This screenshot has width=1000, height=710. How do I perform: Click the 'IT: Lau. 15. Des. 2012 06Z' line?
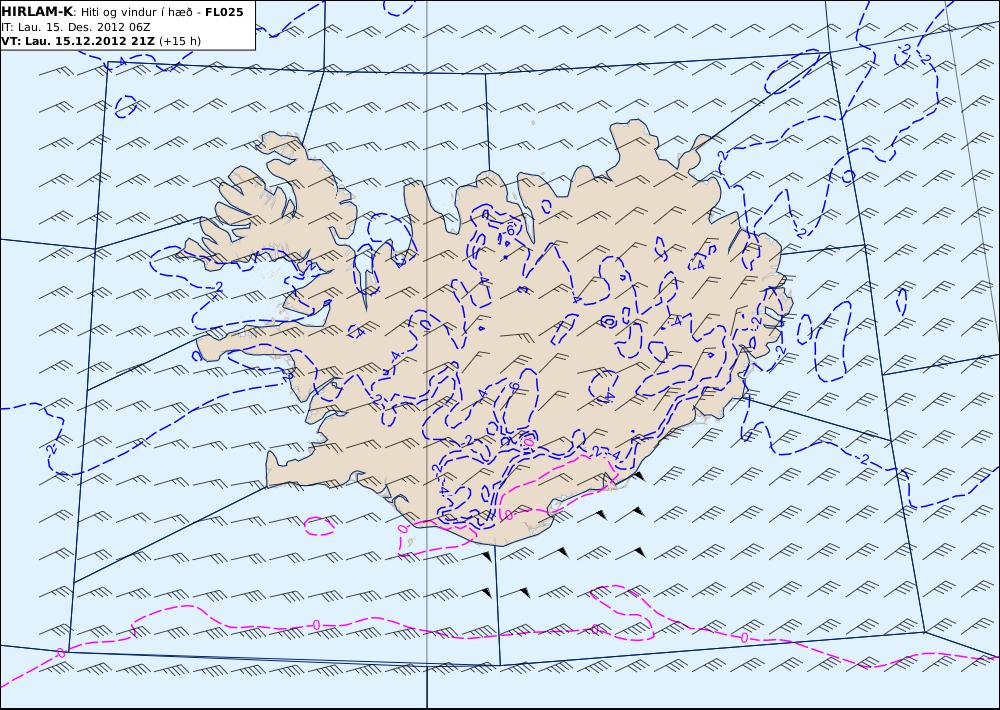point(76,27)
